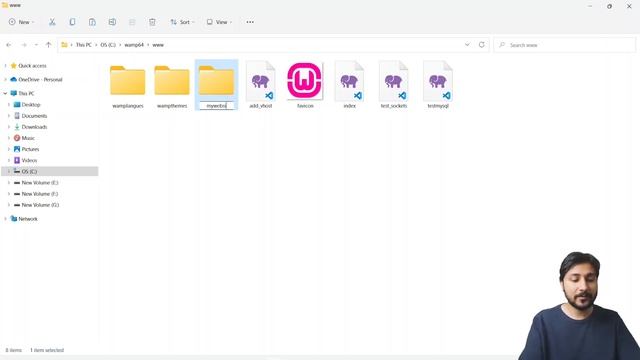
Task: Open Pictures in navigation pane
Action: pyautogui.click(x=30, y=149)
